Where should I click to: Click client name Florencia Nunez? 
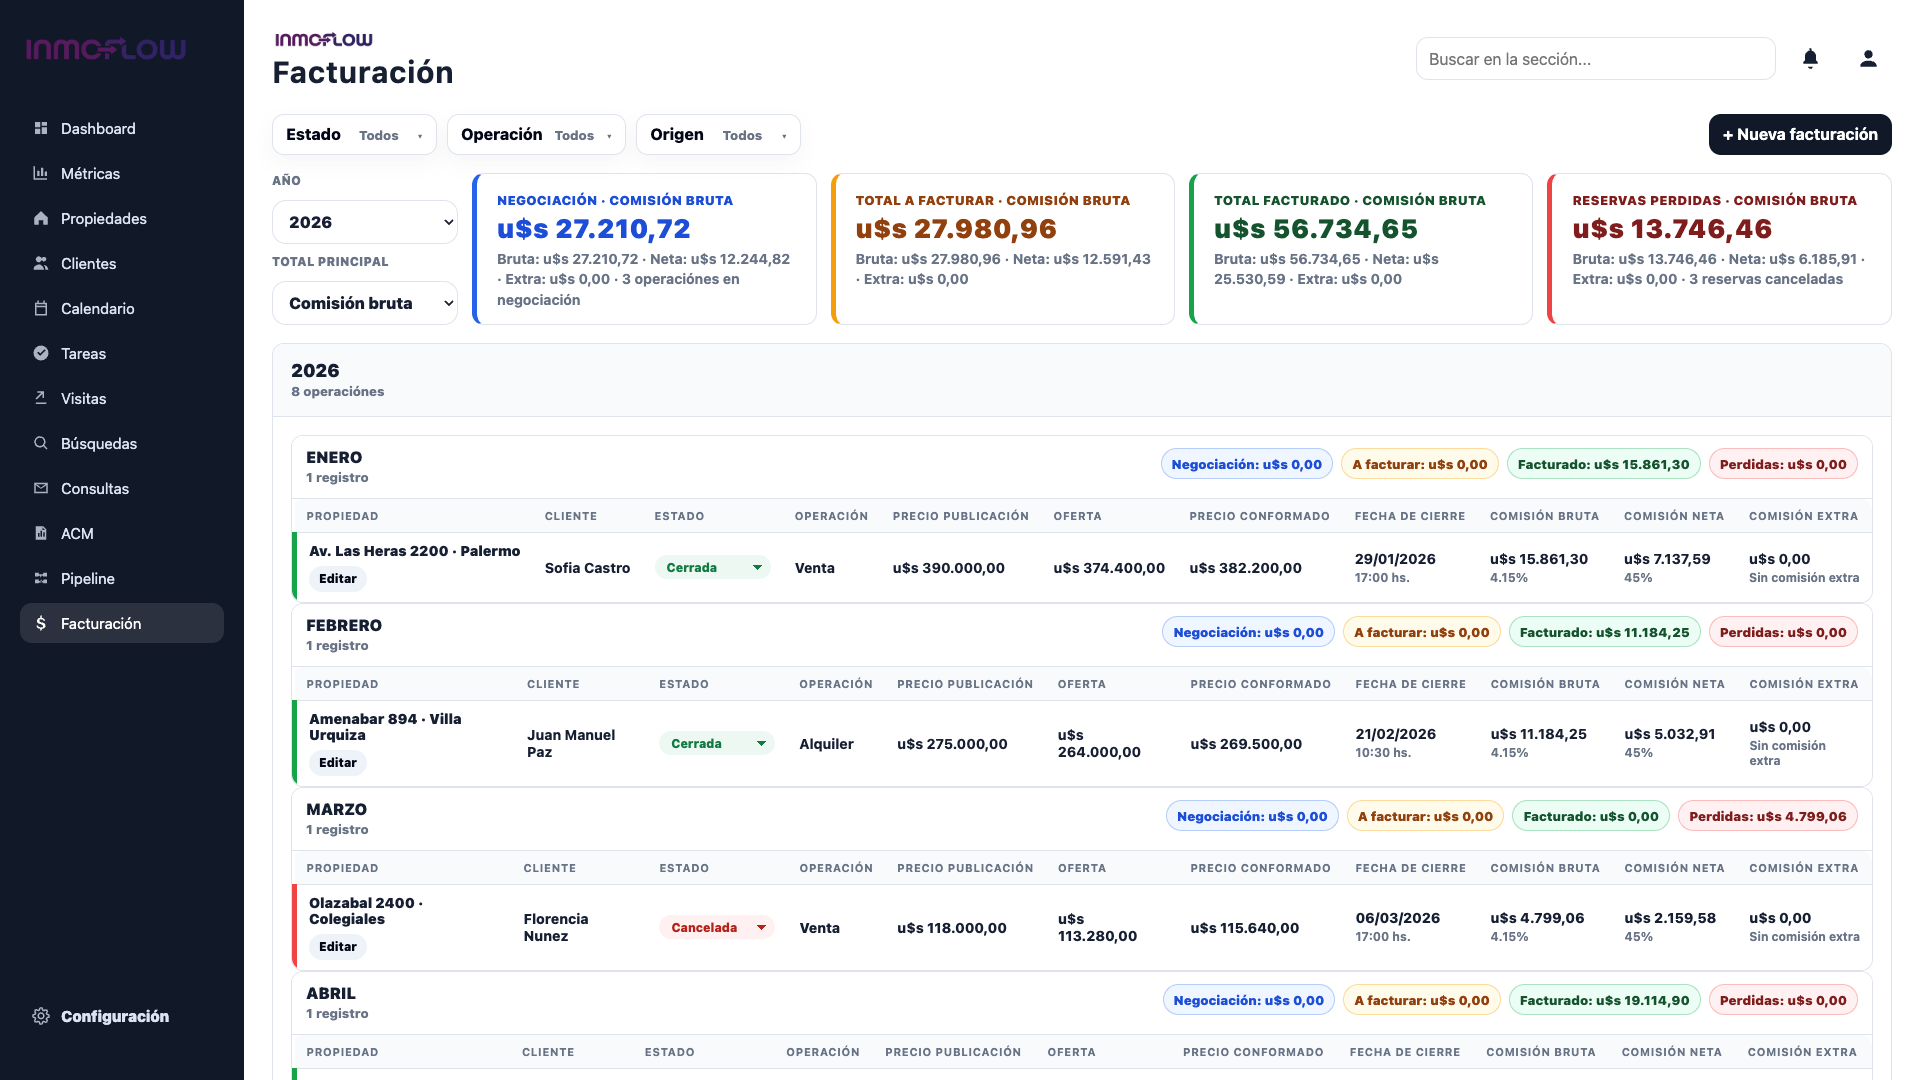point(556,927)
